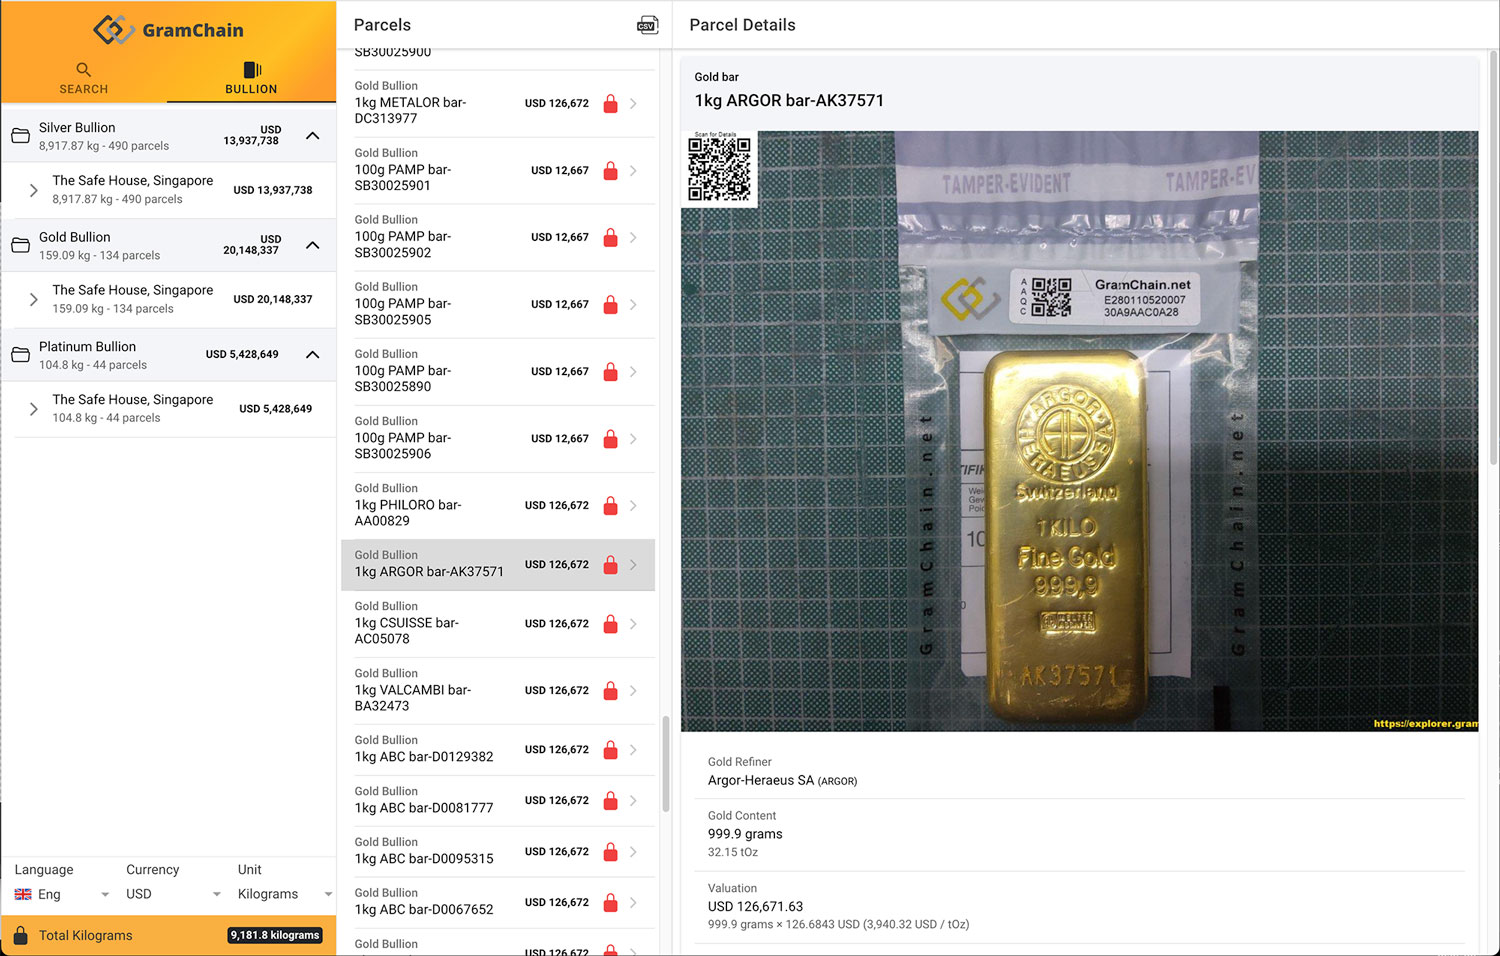
Task: Click the folder icon beside Silver Bullion
Action: [x=20, y=136]
